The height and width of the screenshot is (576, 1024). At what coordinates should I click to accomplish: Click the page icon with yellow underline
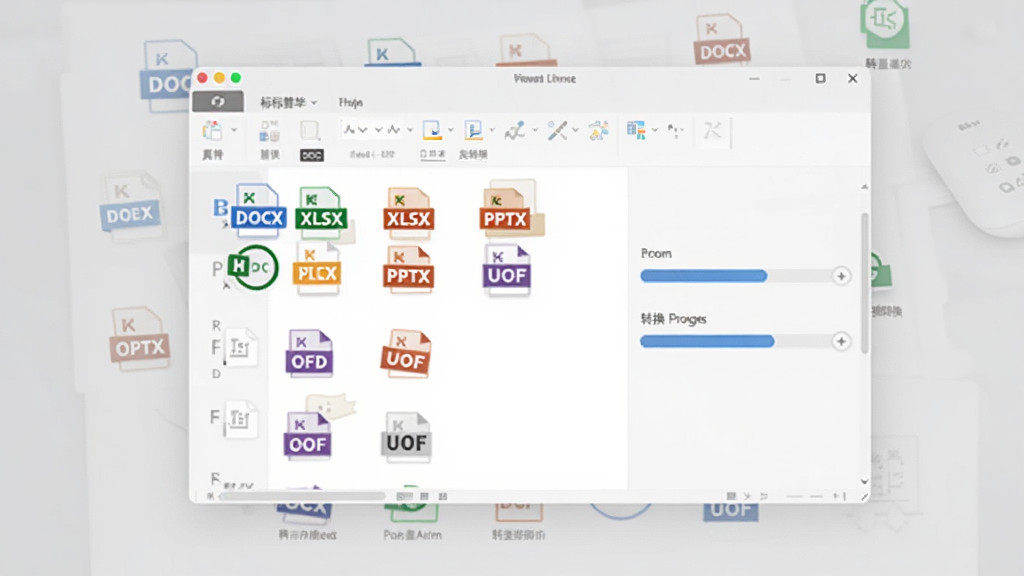click(x=432, y=130)
